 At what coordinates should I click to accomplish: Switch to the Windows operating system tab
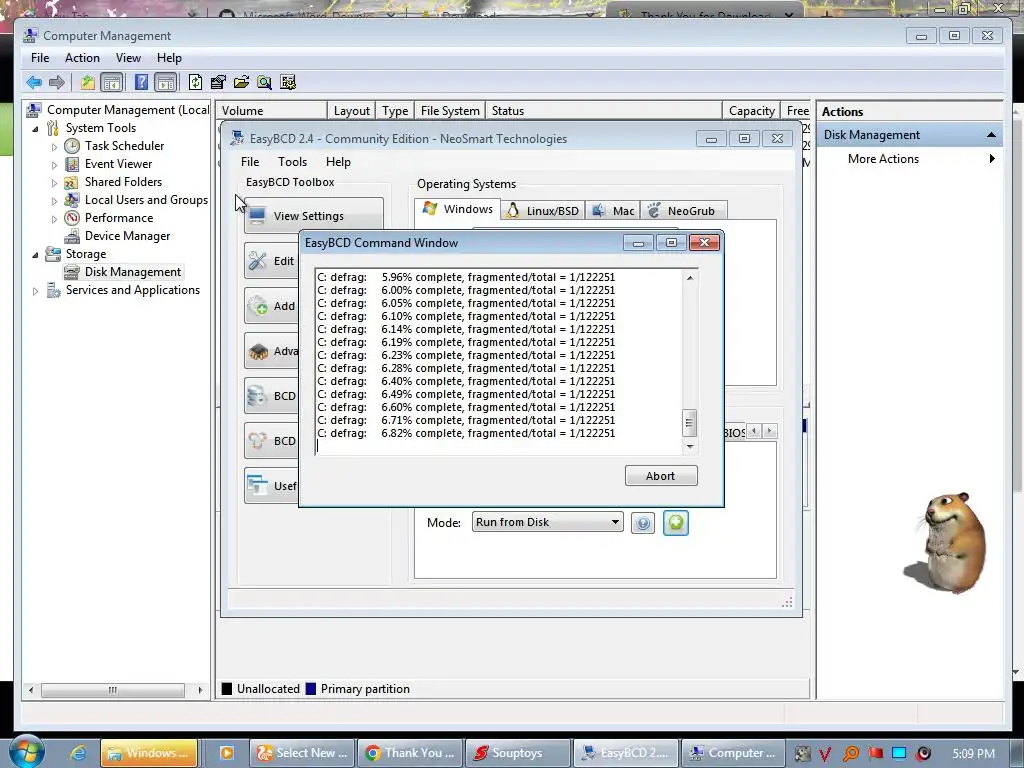pos(458,209)
